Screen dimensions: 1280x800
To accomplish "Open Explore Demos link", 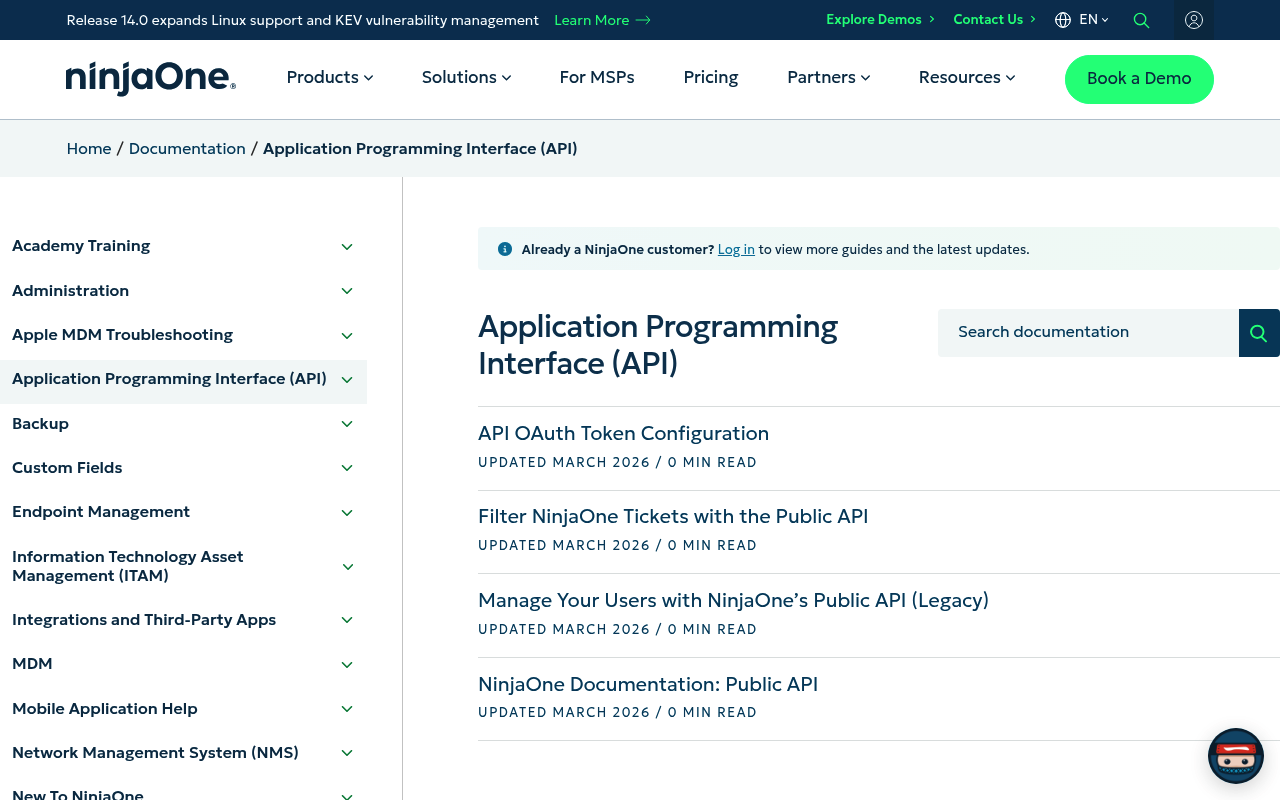I will 880,20.
